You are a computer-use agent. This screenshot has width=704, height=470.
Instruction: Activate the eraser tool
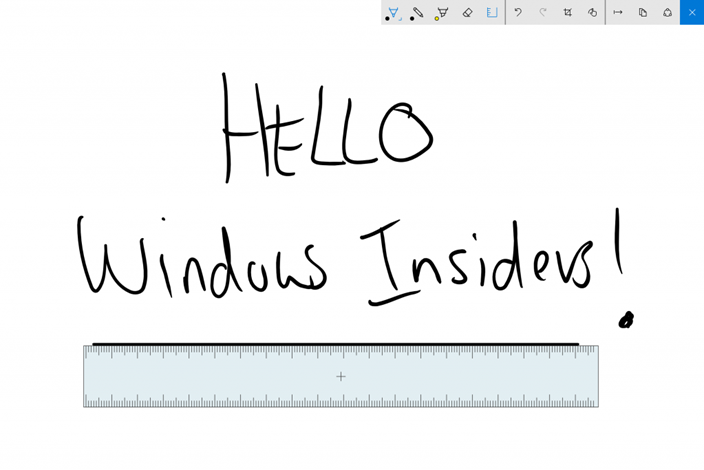(467, 13)
